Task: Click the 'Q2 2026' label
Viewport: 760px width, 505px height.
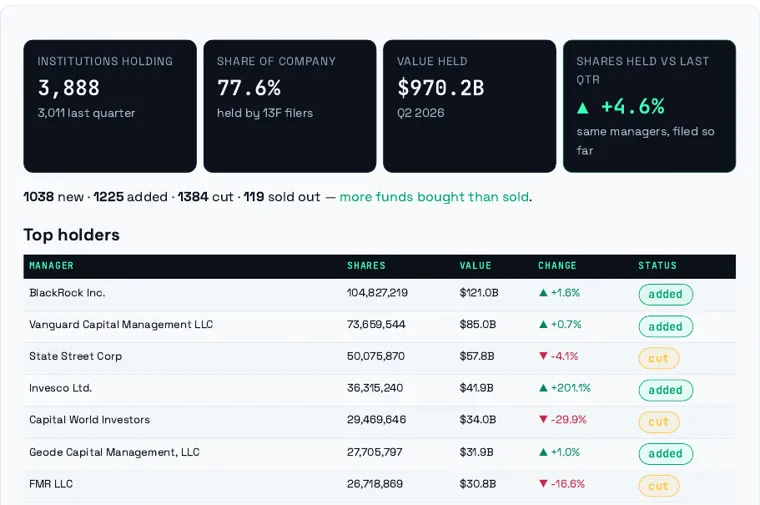Action: [421, 113]
